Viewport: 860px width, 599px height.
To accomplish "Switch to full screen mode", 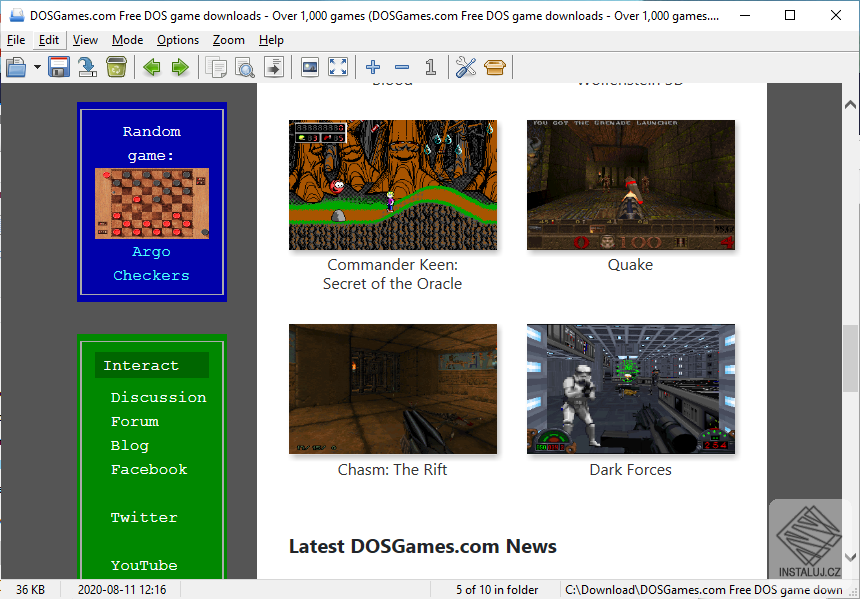I will (337, 67).
